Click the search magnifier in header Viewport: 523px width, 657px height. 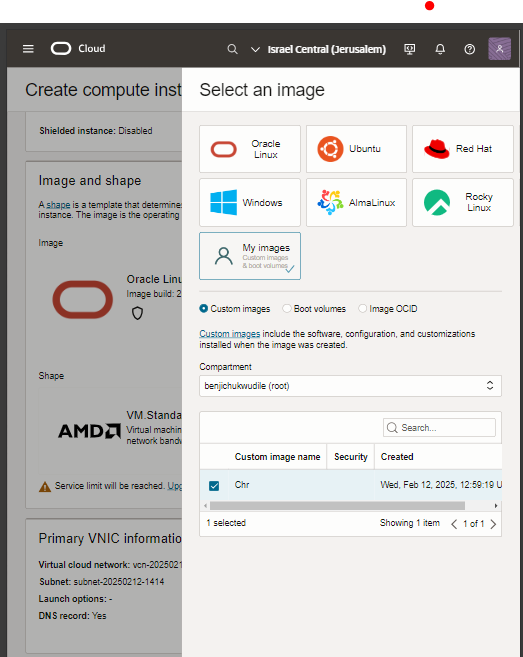click(233, 49)
